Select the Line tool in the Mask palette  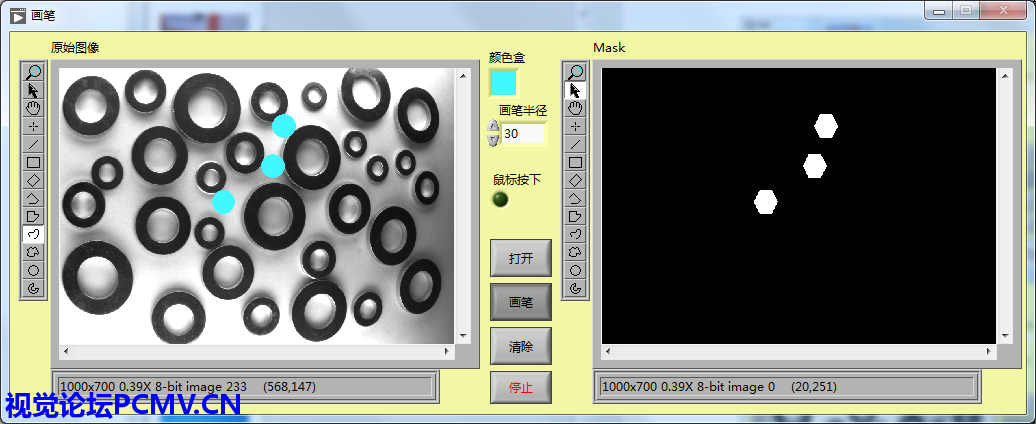point(575,144)
